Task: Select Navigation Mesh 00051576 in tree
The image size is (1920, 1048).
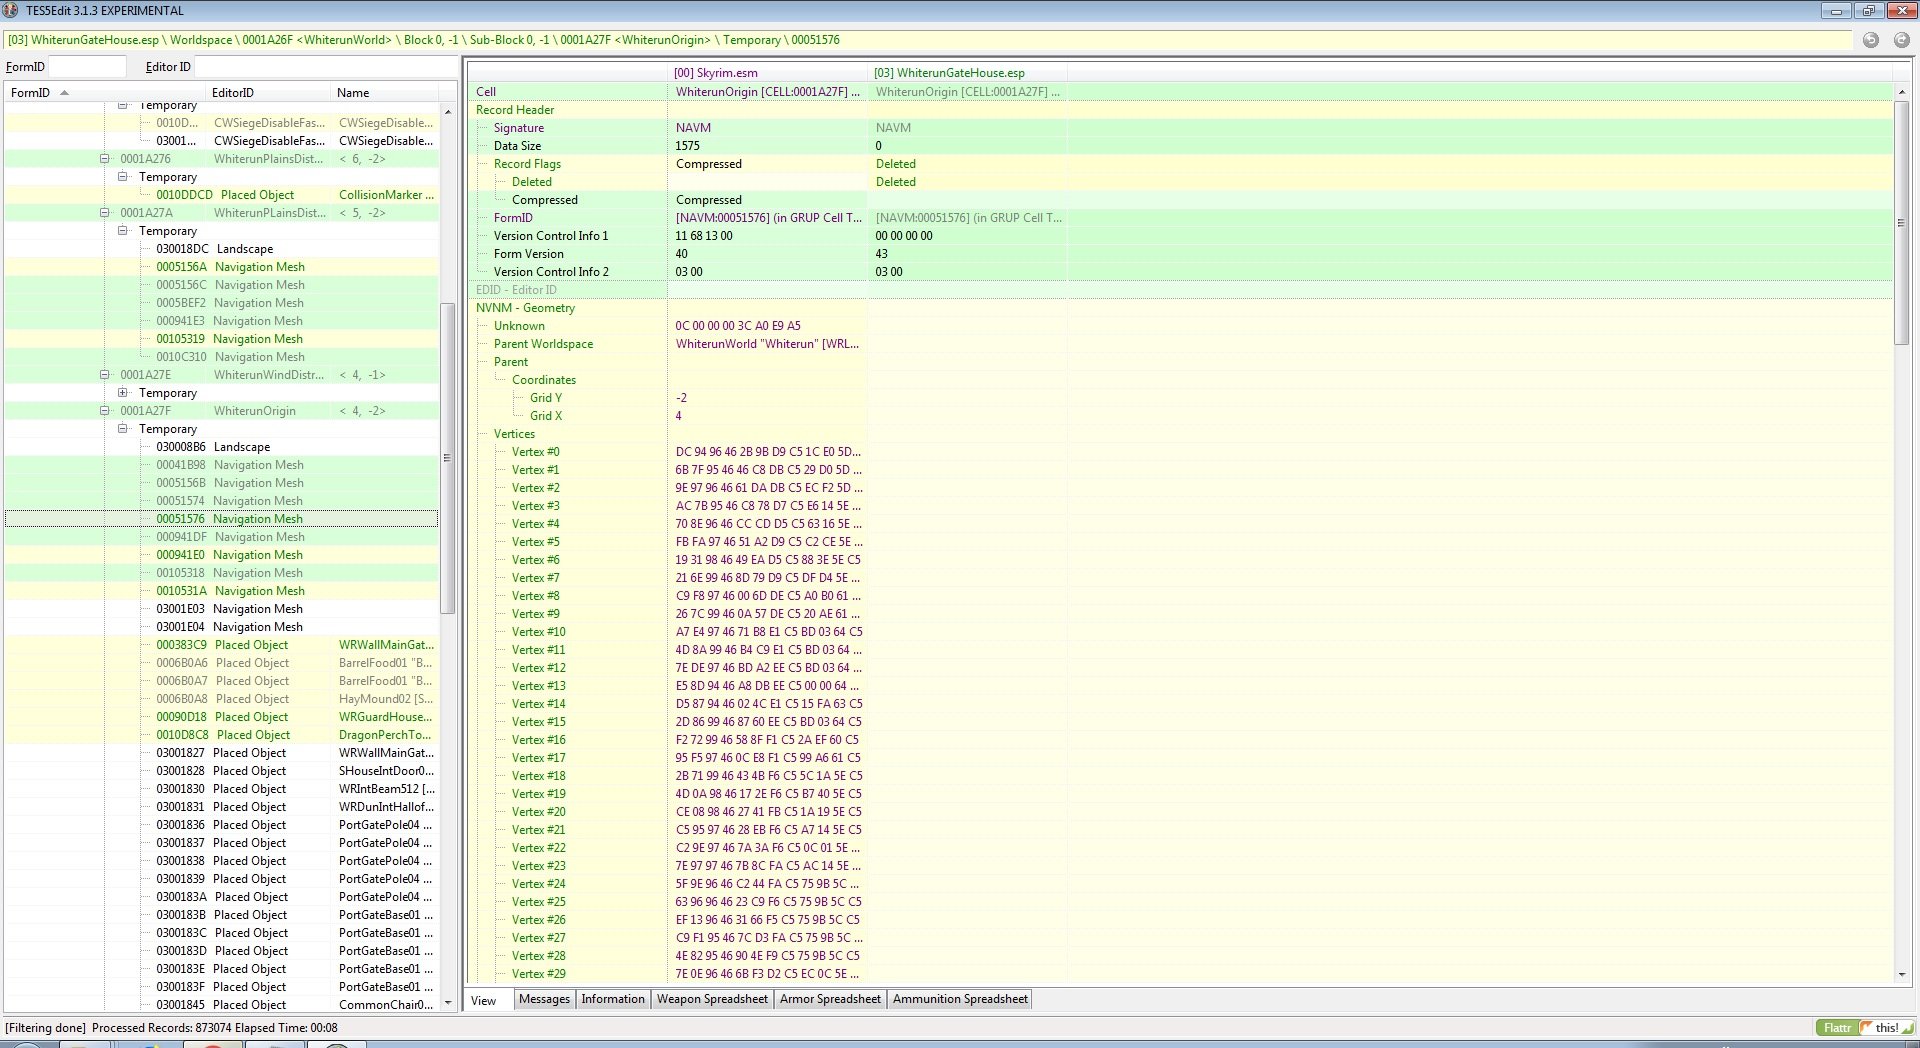Action: pos(221,519)
